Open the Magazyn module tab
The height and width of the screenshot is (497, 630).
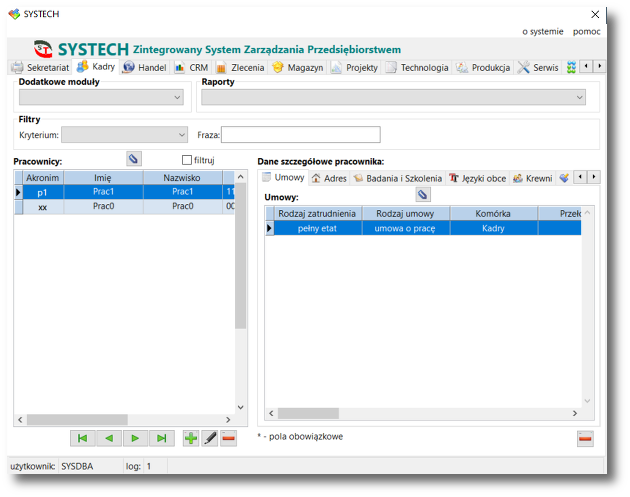coord(297,67)
